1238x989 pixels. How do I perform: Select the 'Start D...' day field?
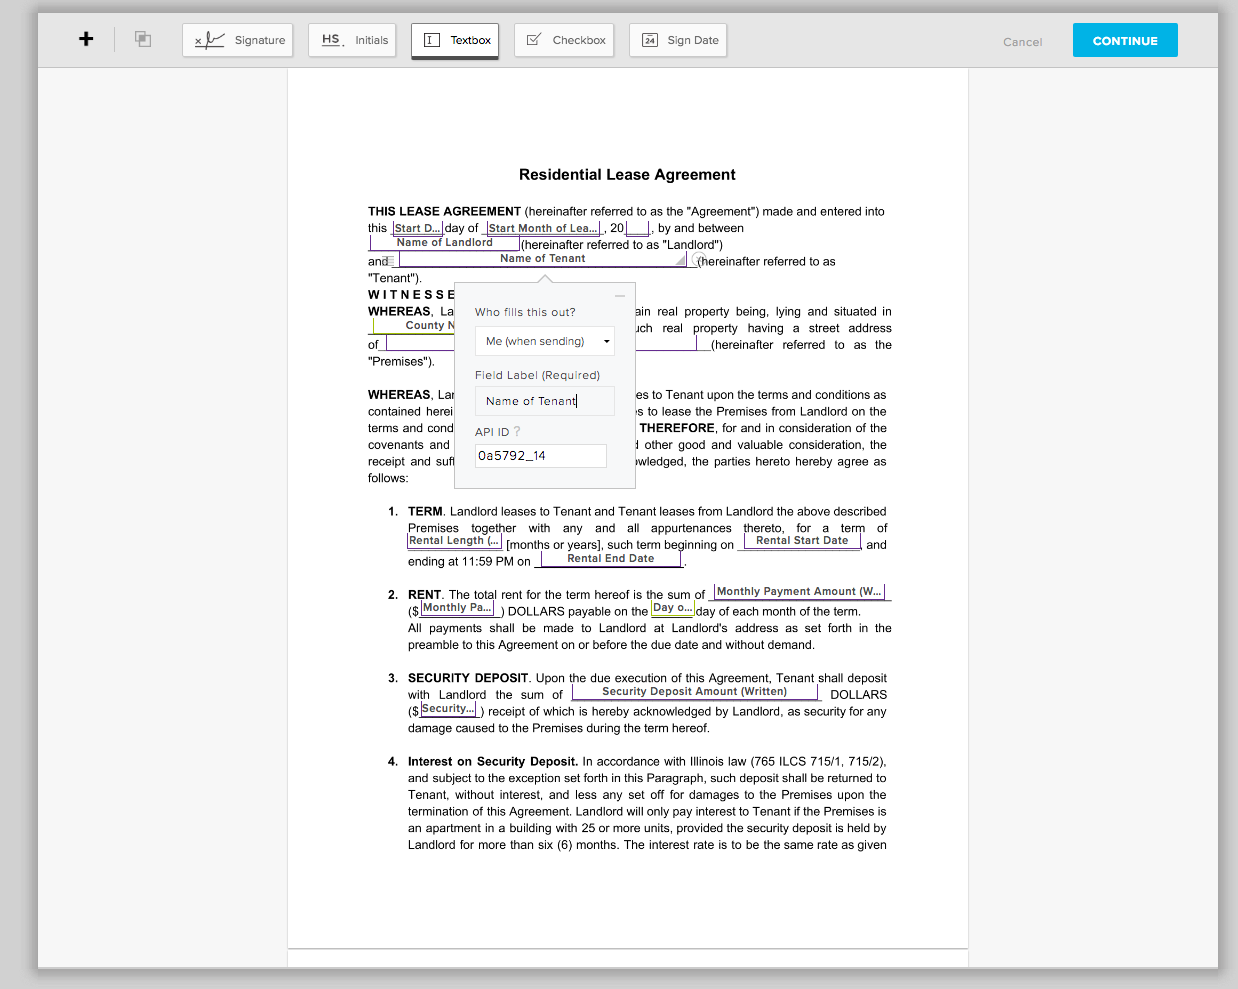[418, 228]
